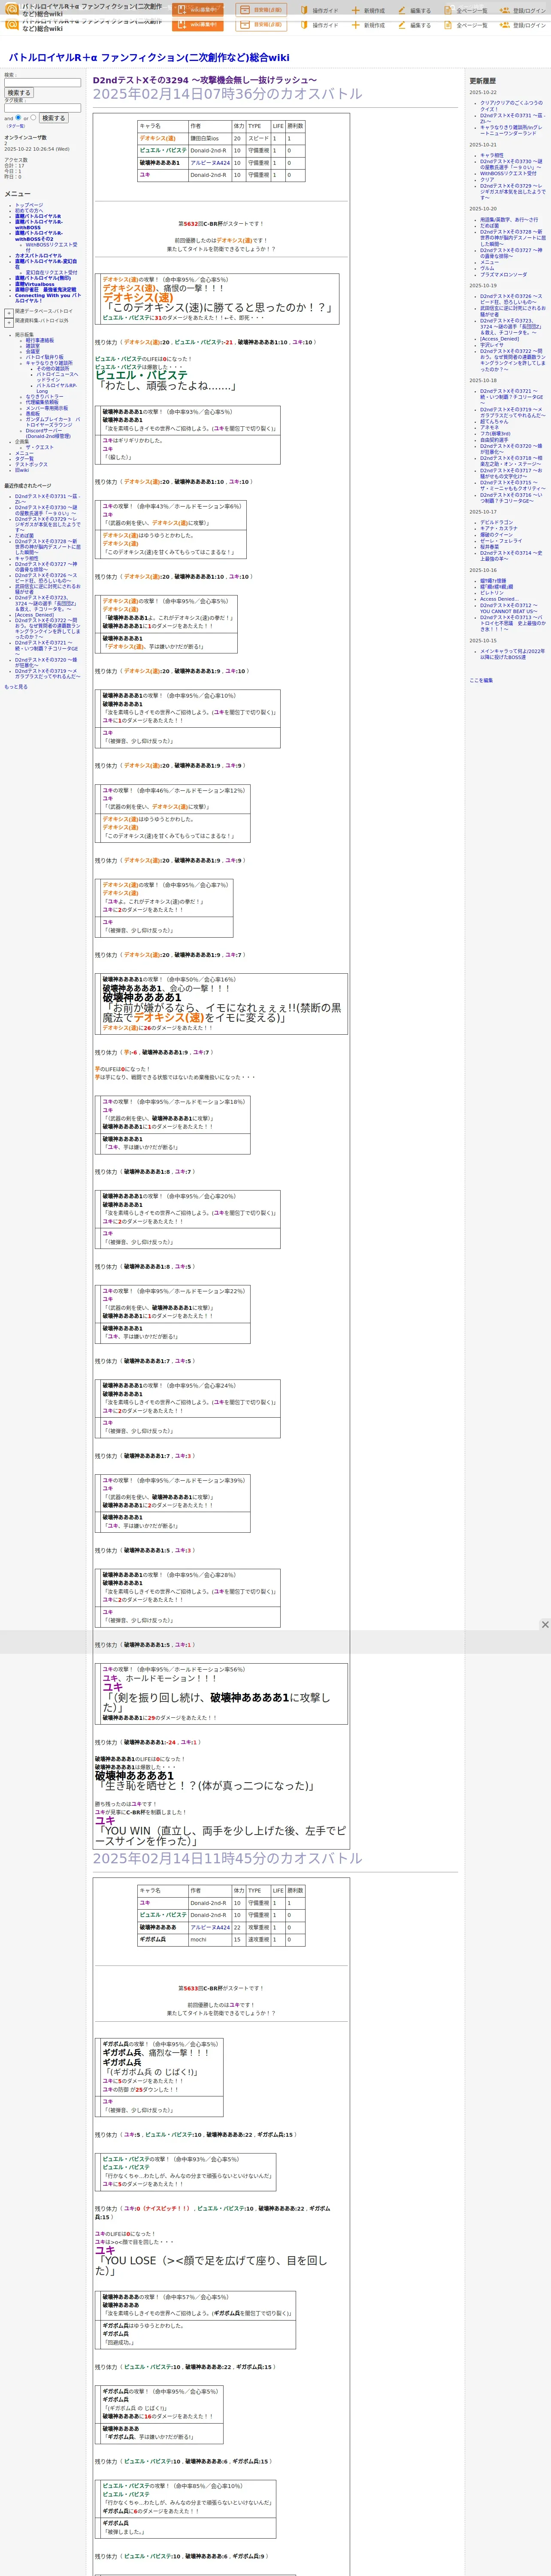Click the タグ検索 tag search input
551x2576 pixels.
tap(42, 108)
